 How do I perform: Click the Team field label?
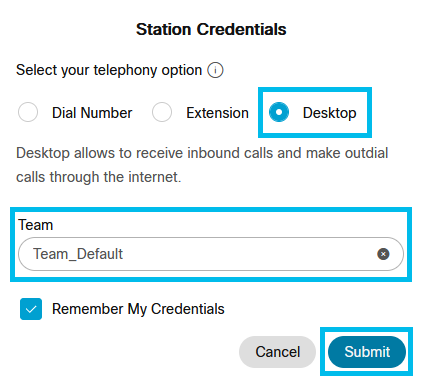click(x=36, y=225)
